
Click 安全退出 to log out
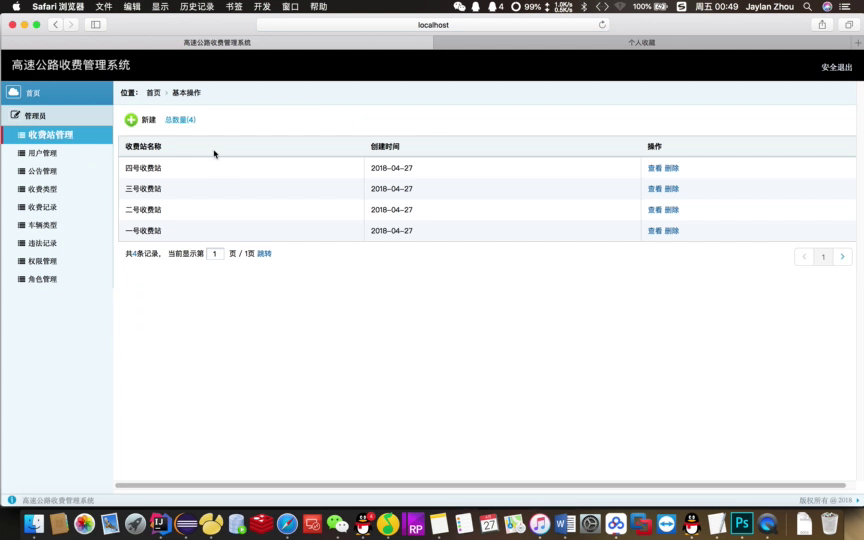pyautogui.click(x=836, y=67)
